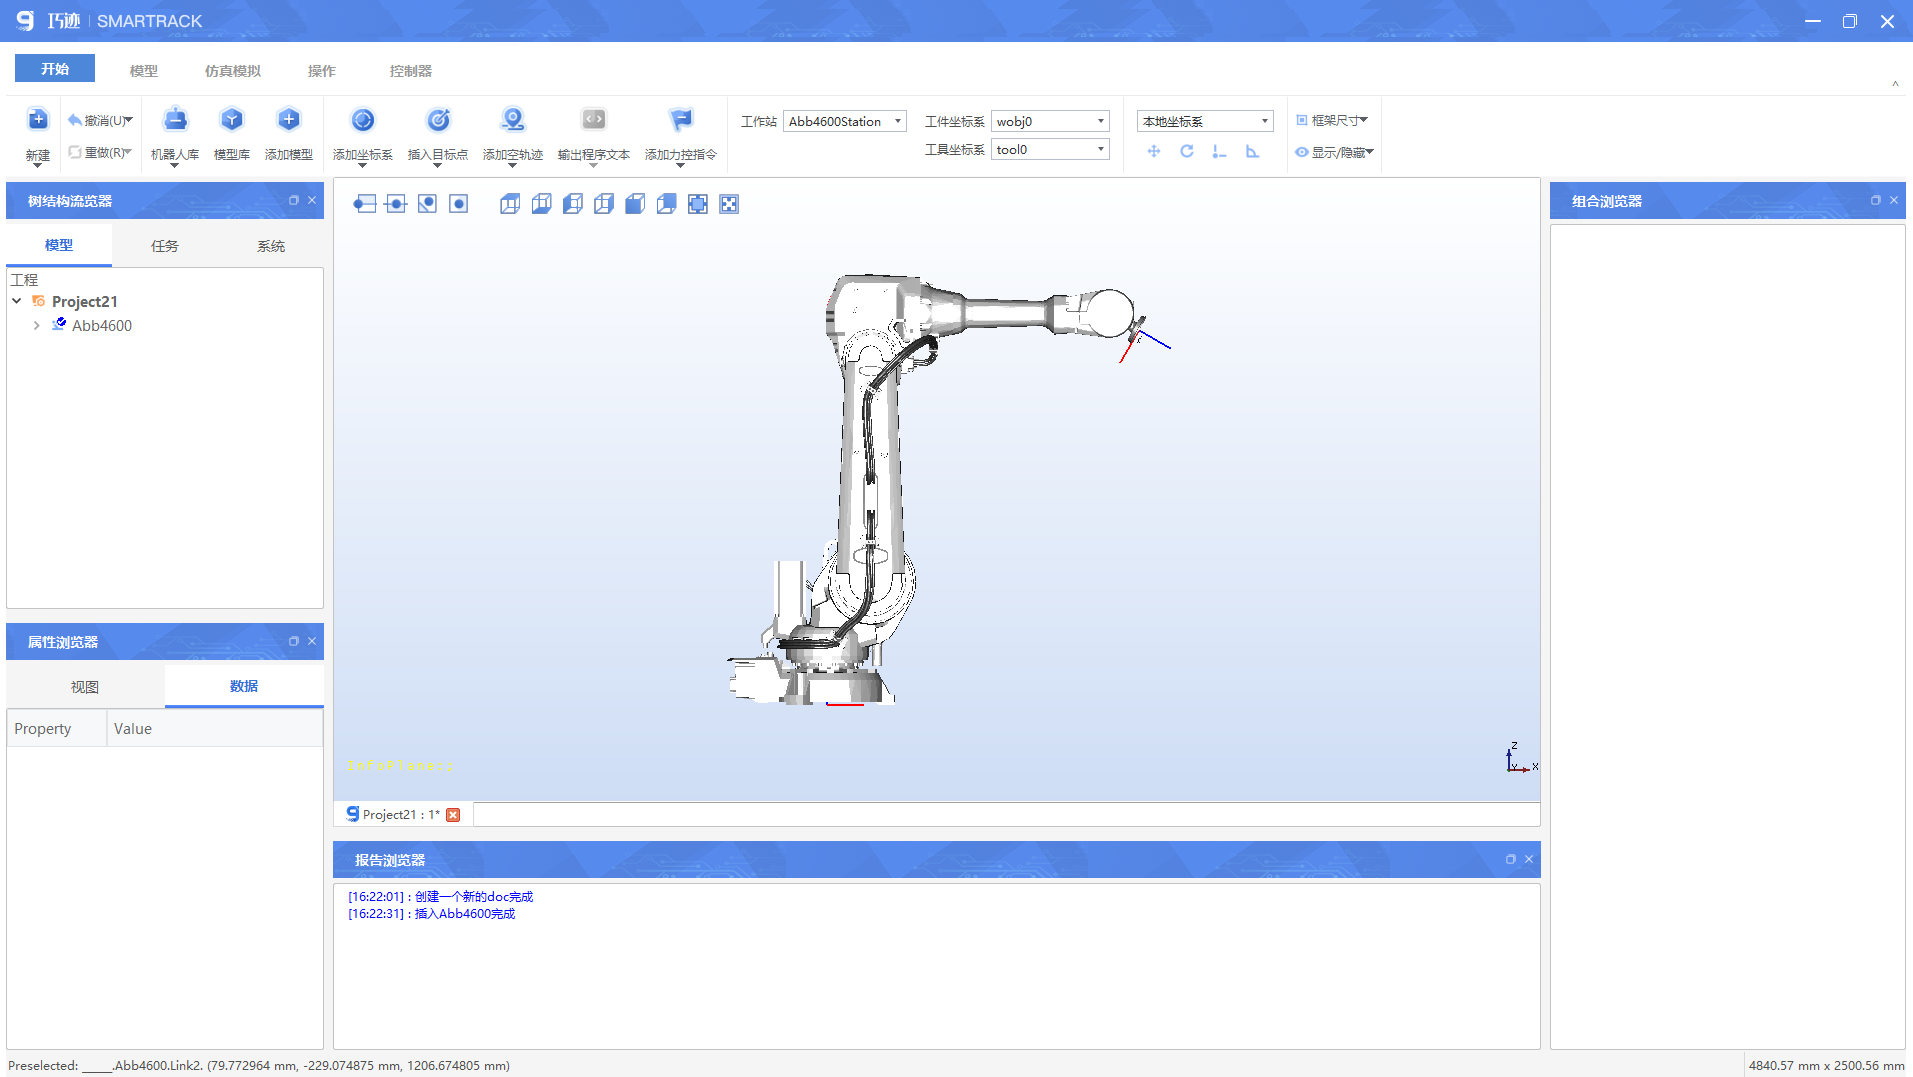Click the Value column header
The width and height of the screenshot is (1913, 1077).
pyautogui.click(x=214, y=728)
